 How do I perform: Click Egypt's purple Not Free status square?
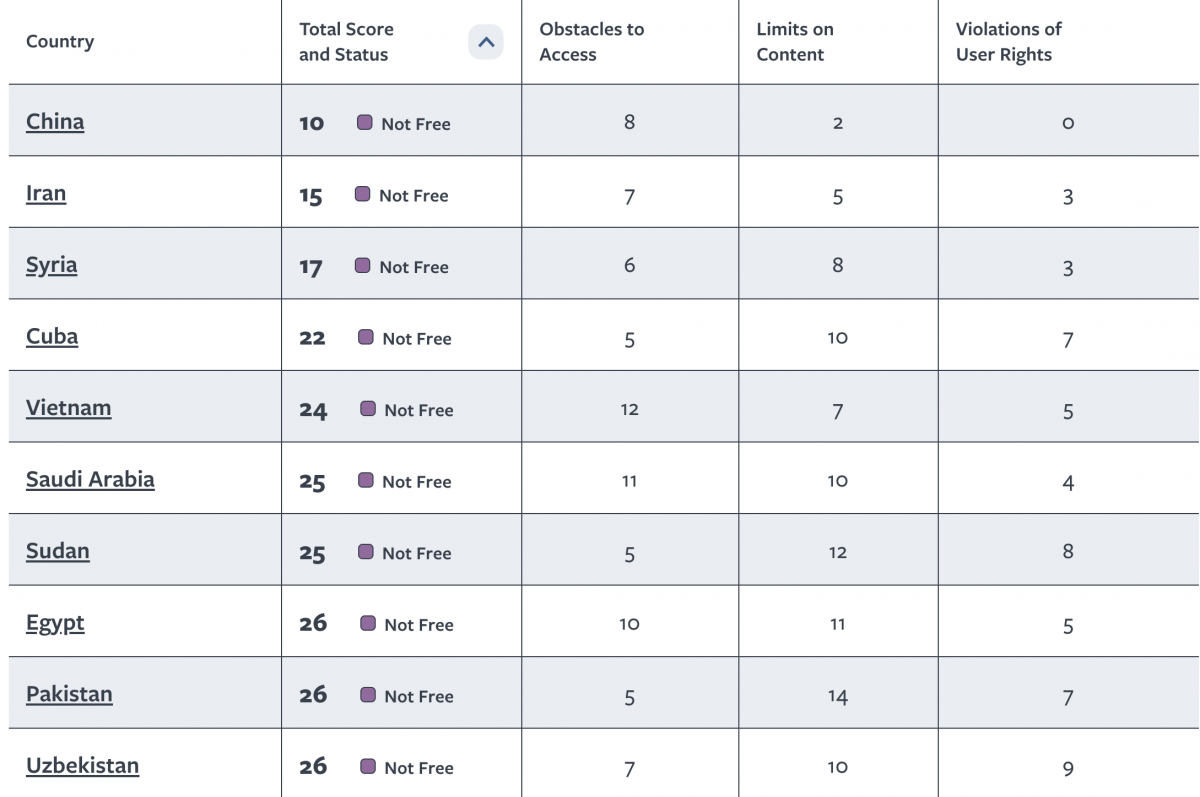(368, 623)
